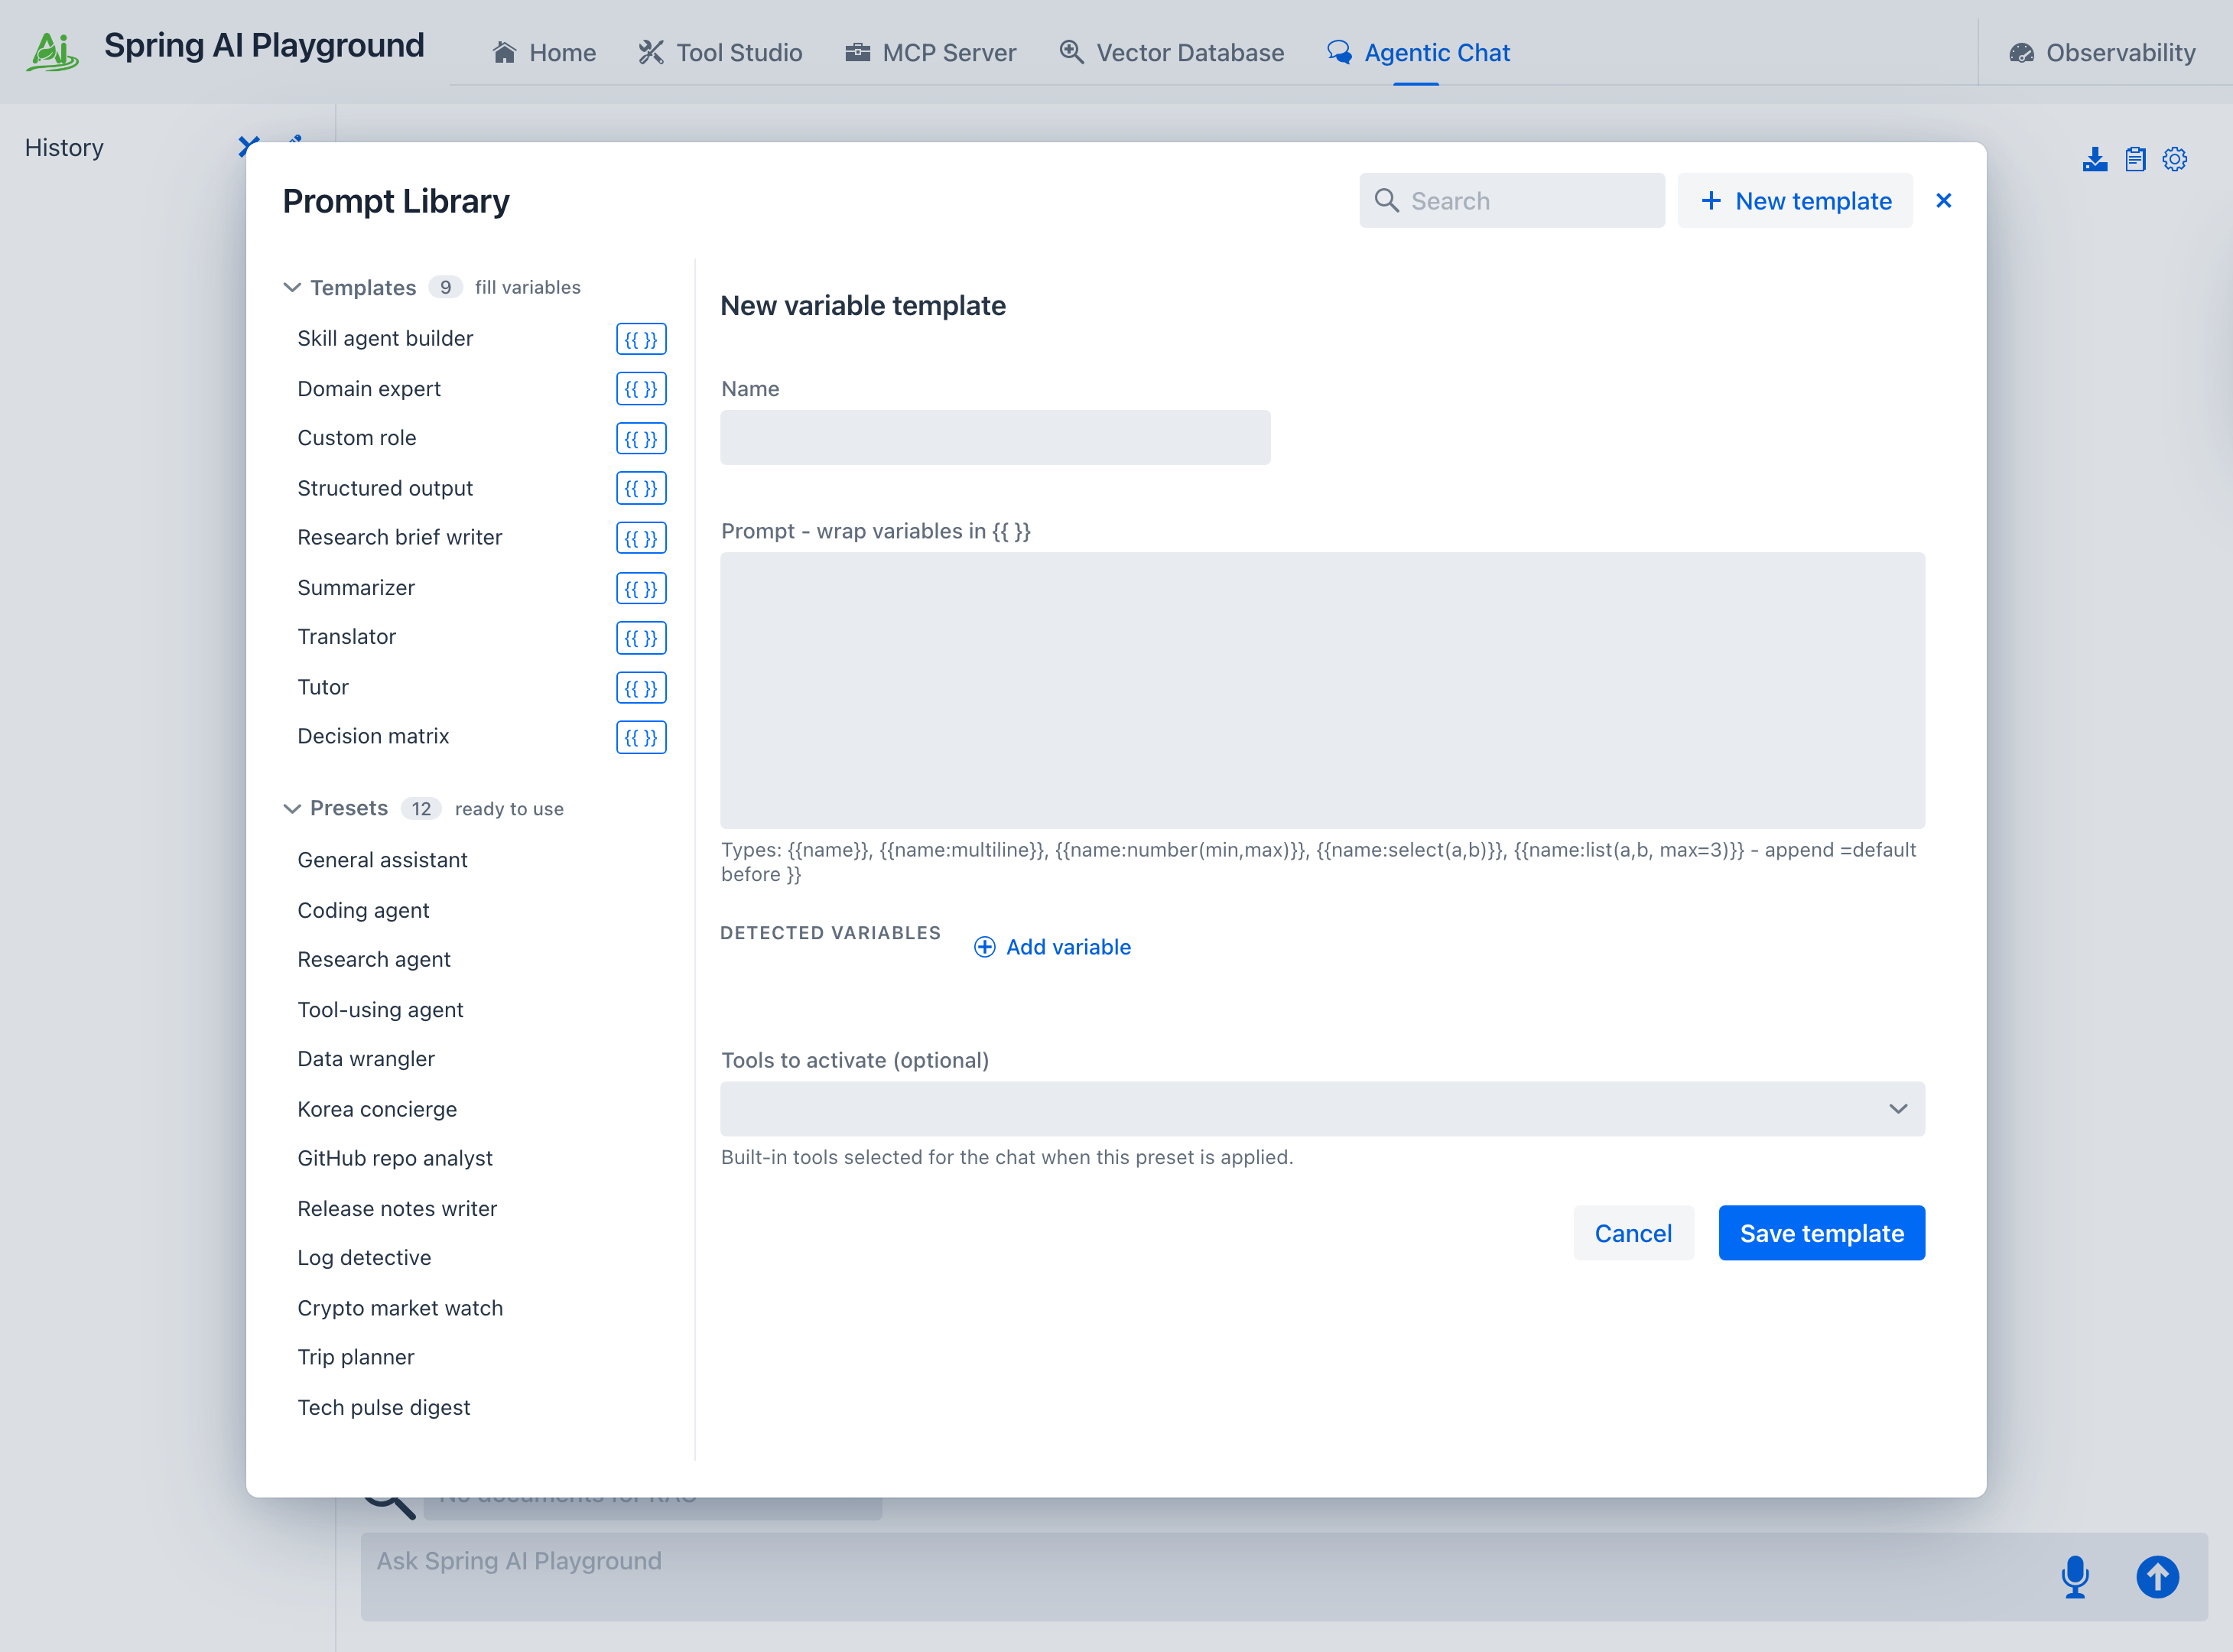Open variables for Domain expert template
Screen dimensions: 2233x1652
(x=641, y=389)
